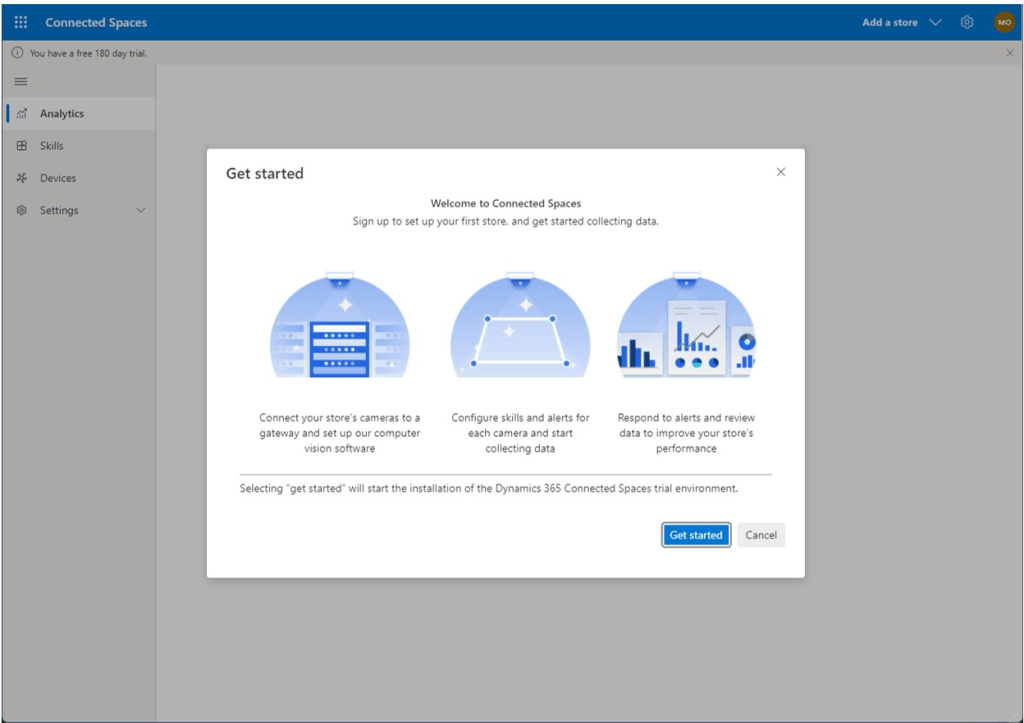Click the settings gear in header
This screenshot has height=723, width=1024.
pyautogui.click(x=967, y=22)
